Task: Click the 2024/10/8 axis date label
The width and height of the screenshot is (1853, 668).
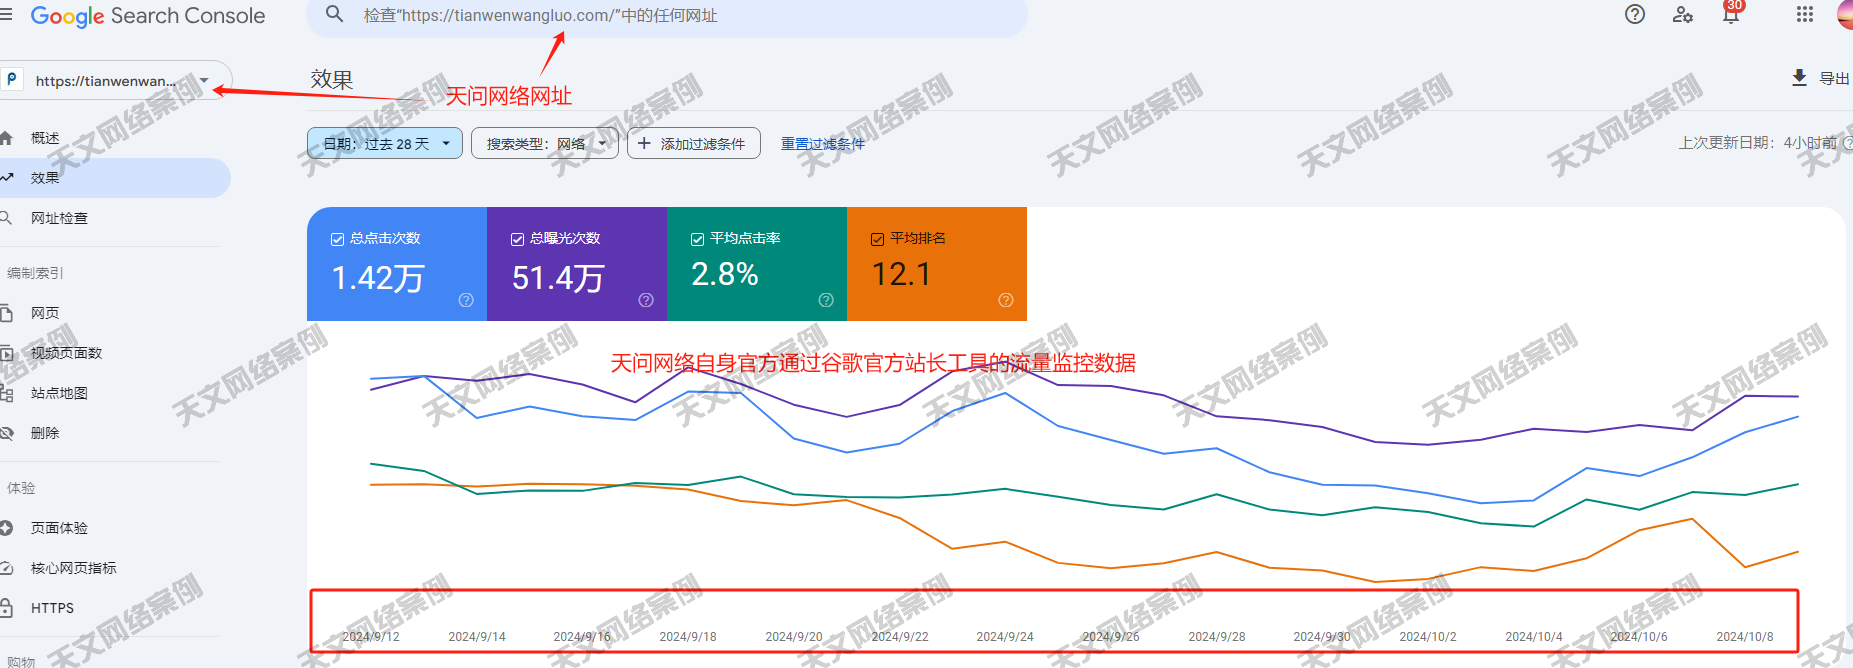Action: click(x=1745, y=637)
